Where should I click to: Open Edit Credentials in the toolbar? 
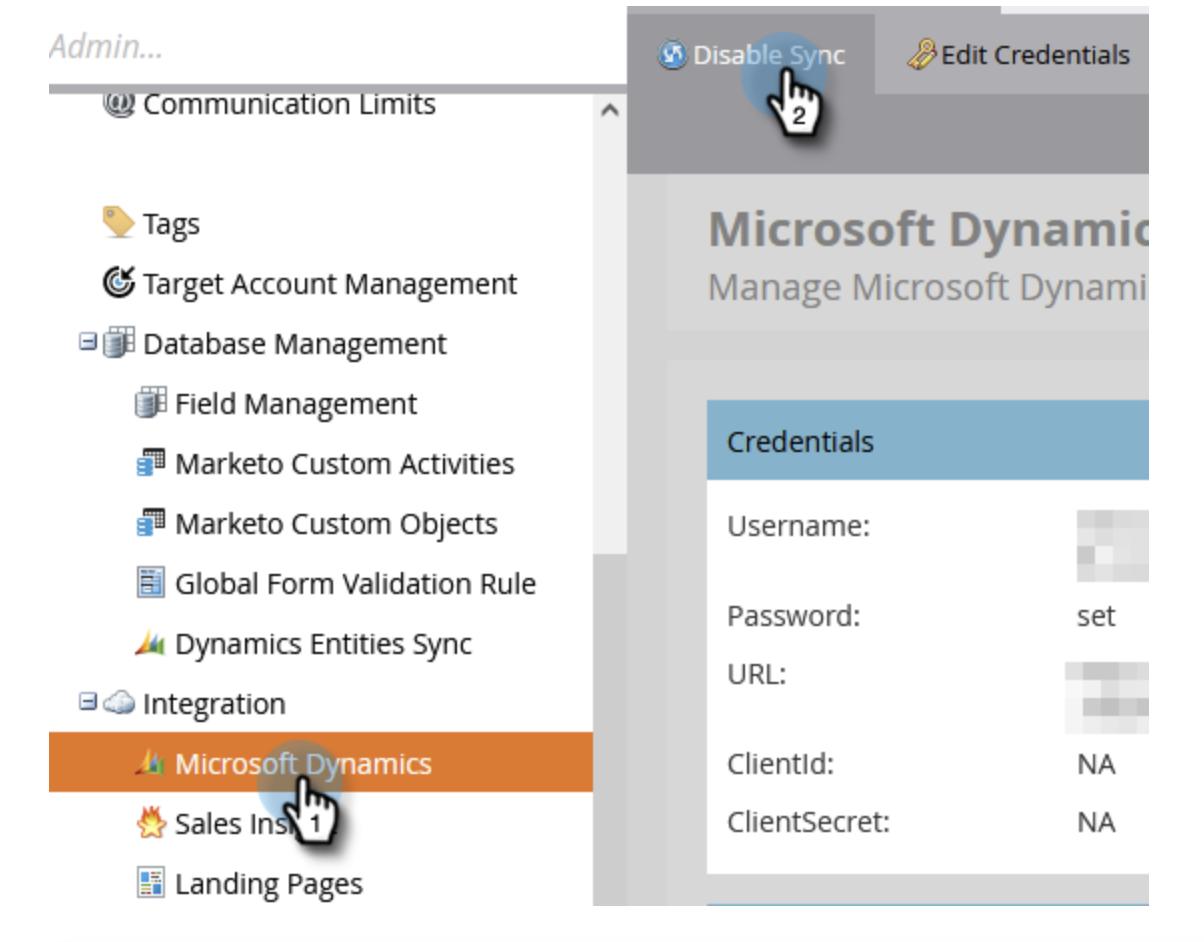pyautogui.click(x=1020, y=55)
